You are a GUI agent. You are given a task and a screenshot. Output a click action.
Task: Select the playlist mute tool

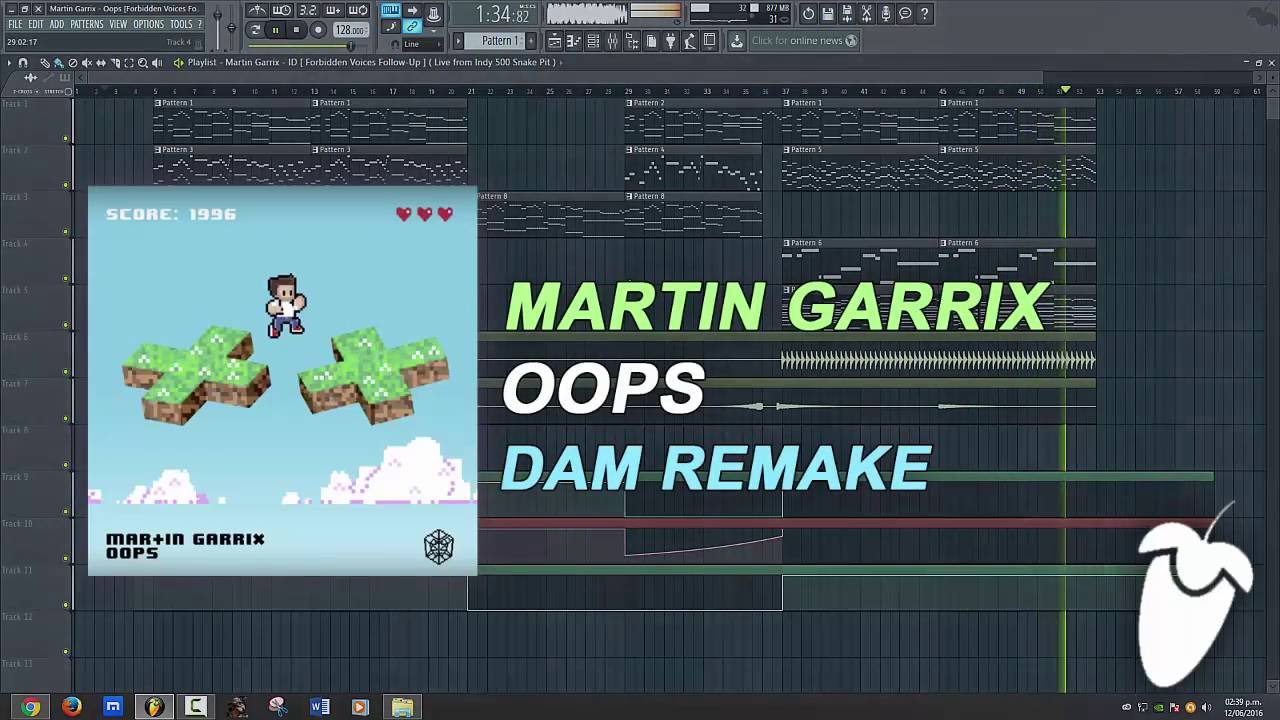(86, 62)
